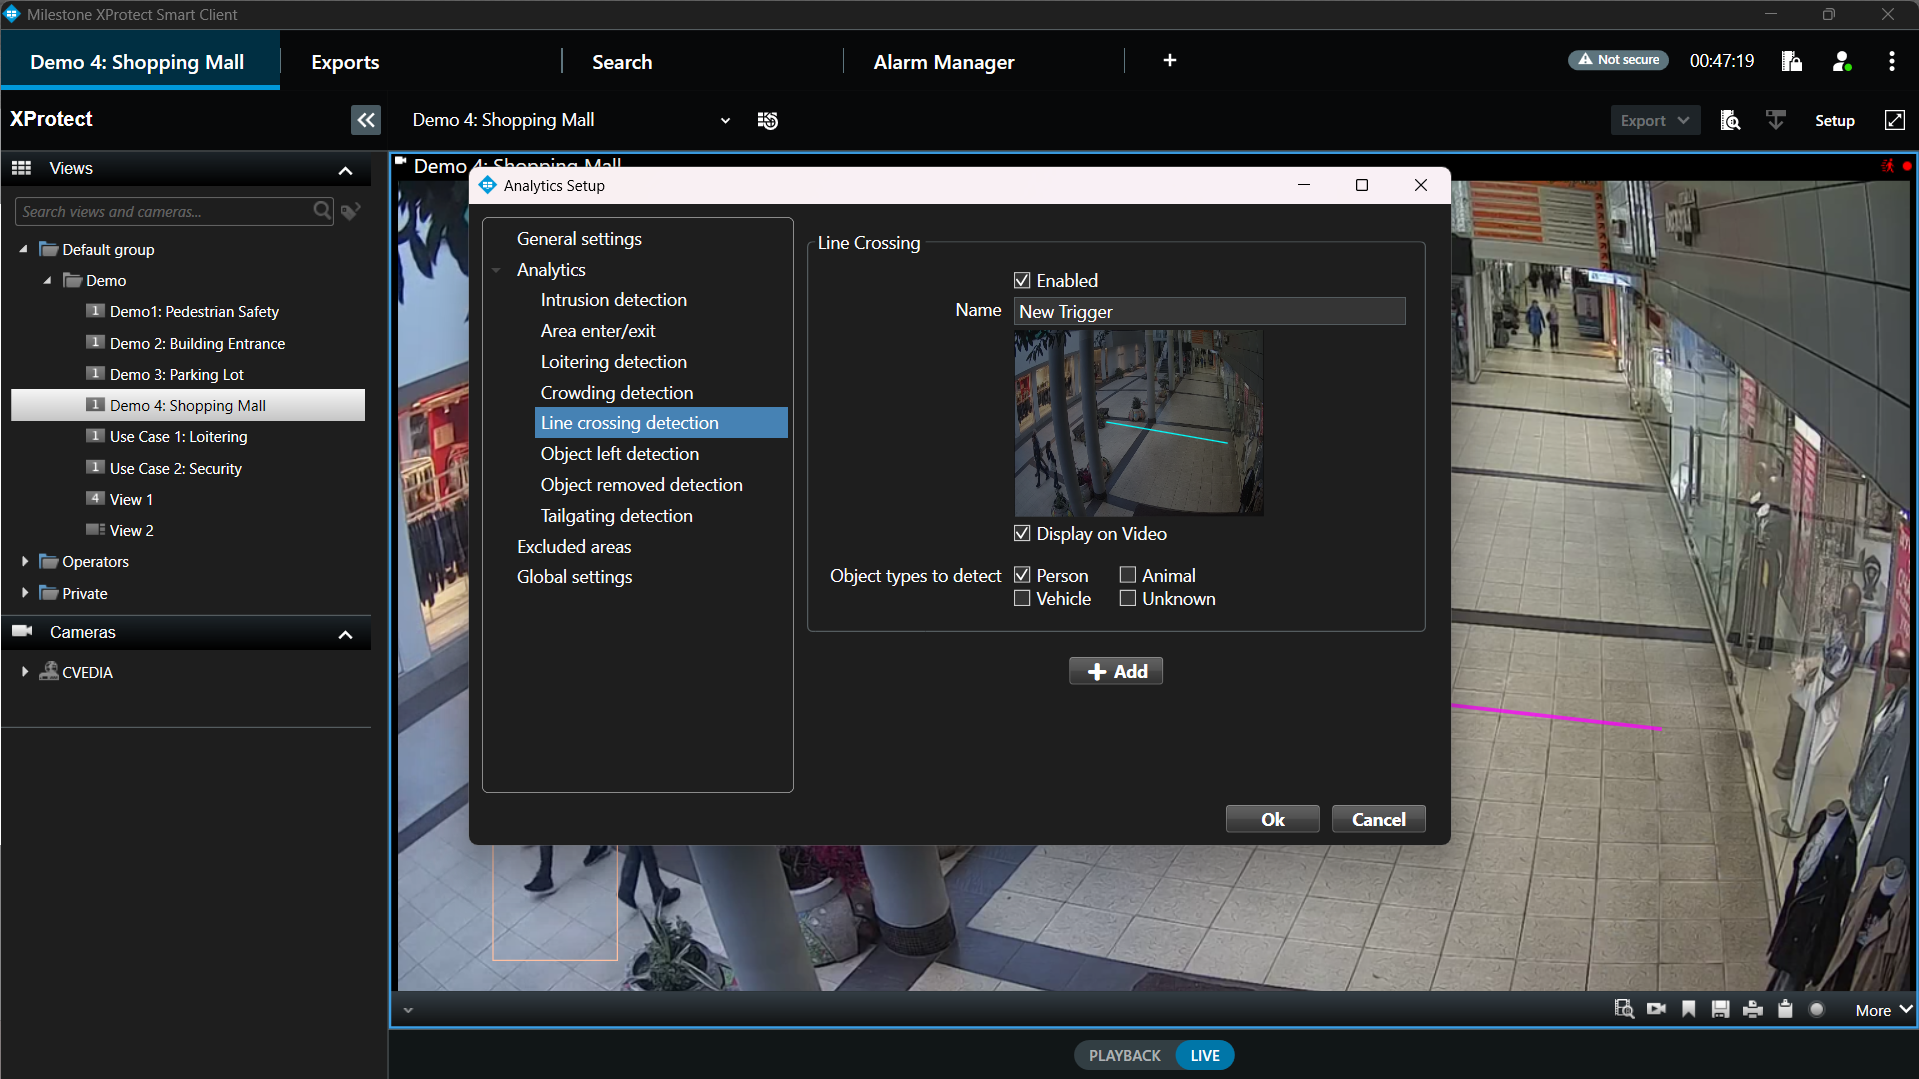Click the Cameras panel camera icon
Screen dimensions: 1919x1079
[22, 631]
